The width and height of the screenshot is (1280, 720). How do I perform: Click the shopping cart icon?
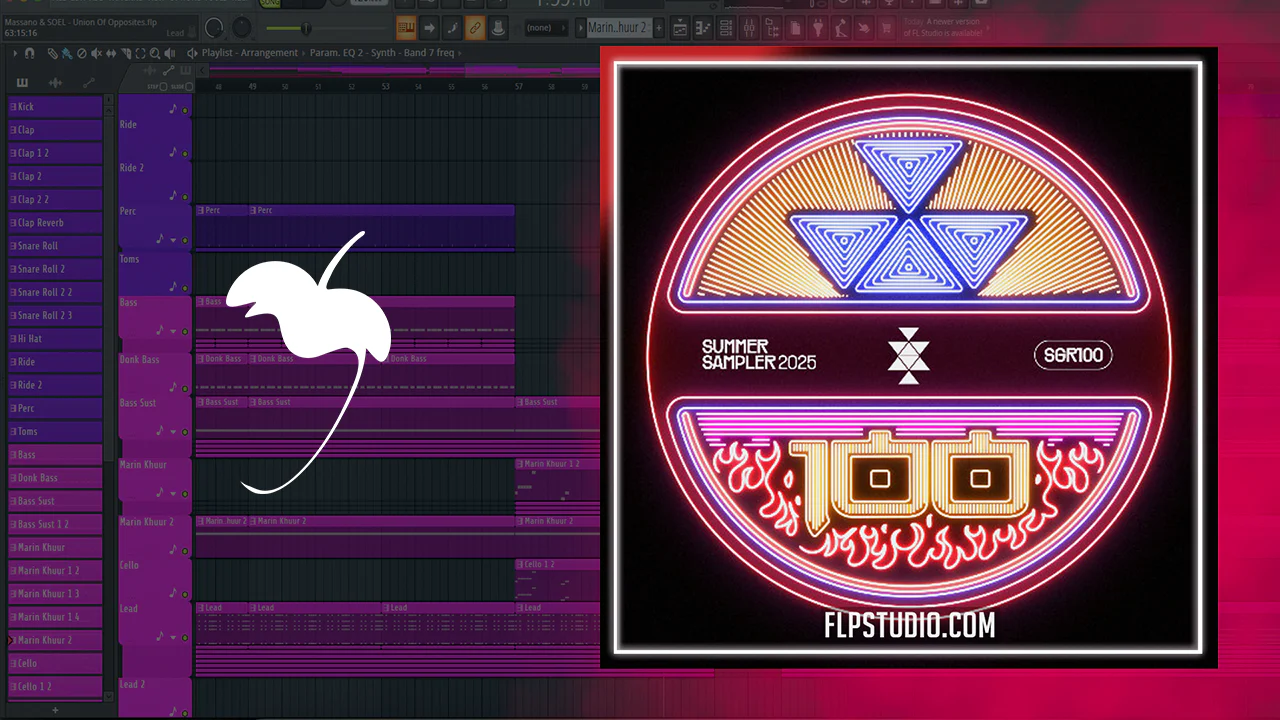(x=887, y=28)
